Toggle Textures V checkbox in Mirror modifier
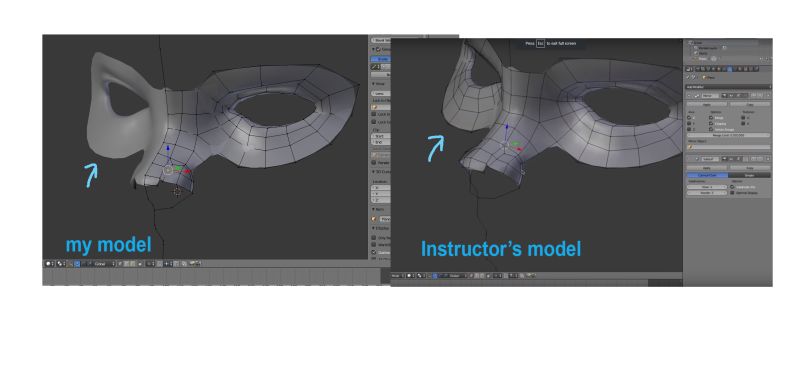 (743, 123)
